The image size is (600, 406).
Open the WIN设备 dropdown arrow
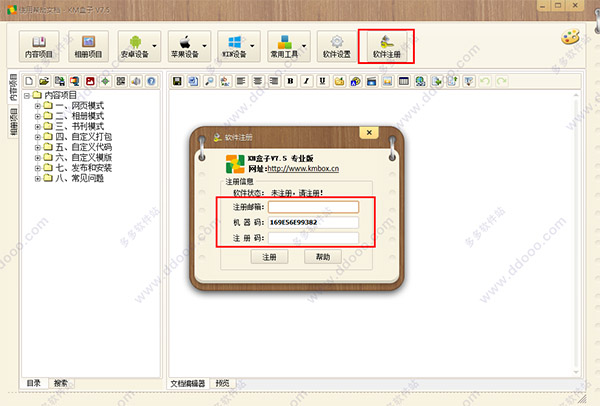(253, 46)
